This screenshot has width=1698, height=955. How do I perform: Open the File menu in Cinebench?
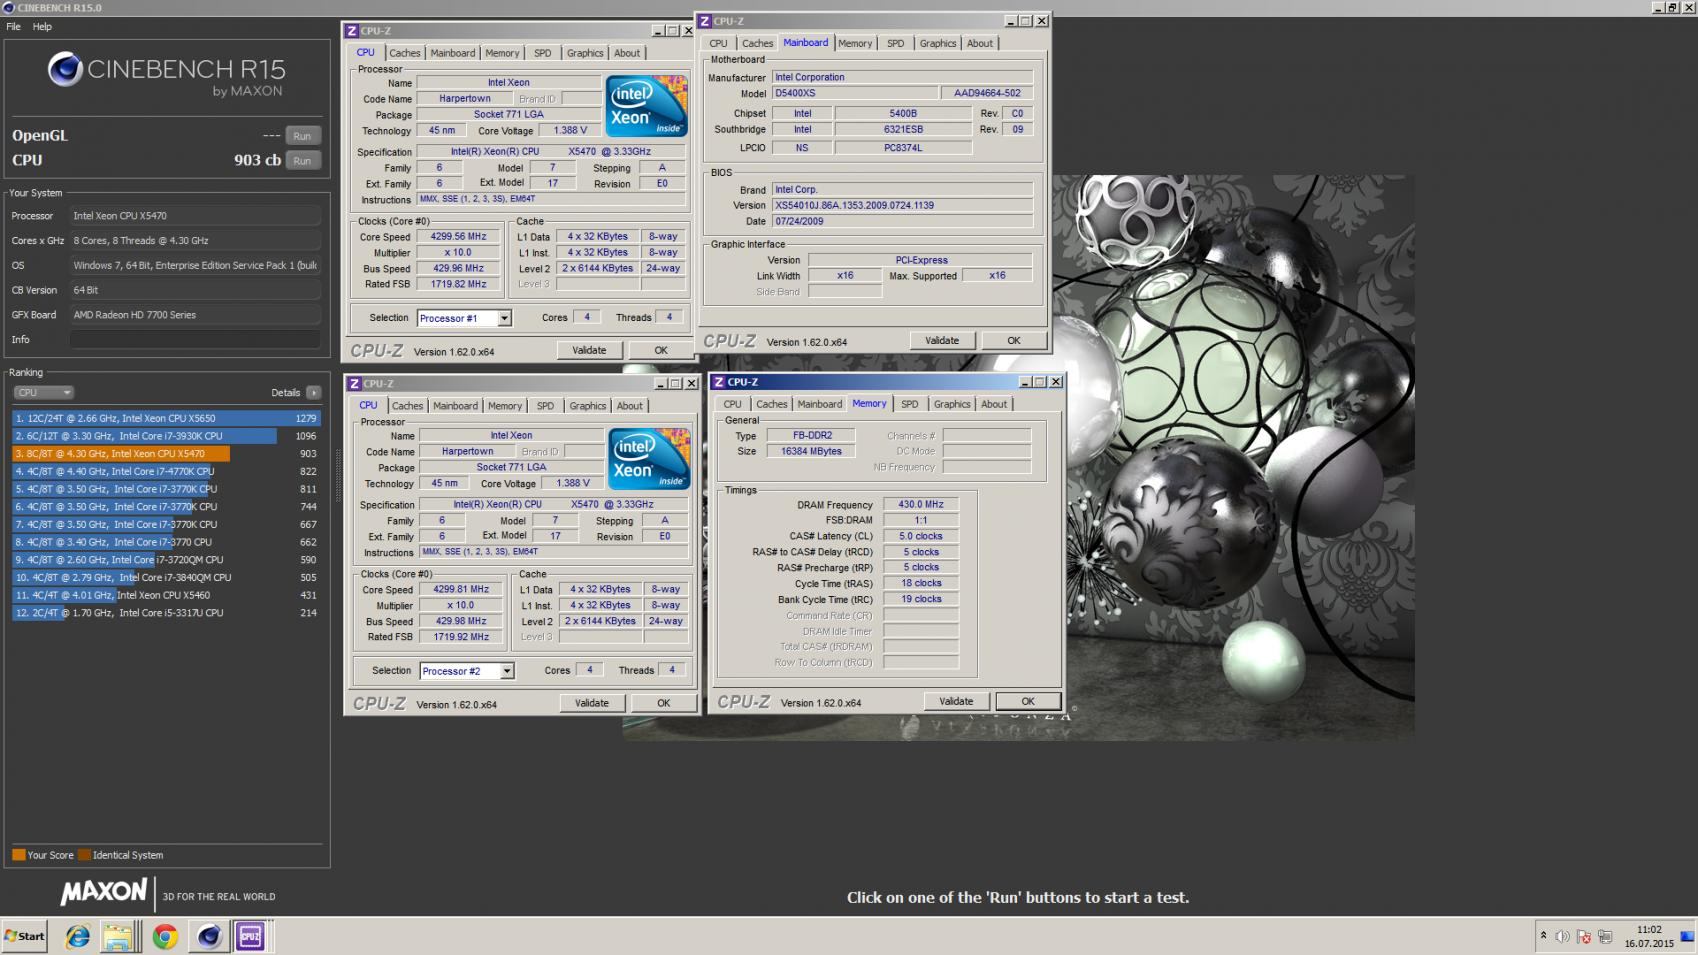[x=13, y=27]
